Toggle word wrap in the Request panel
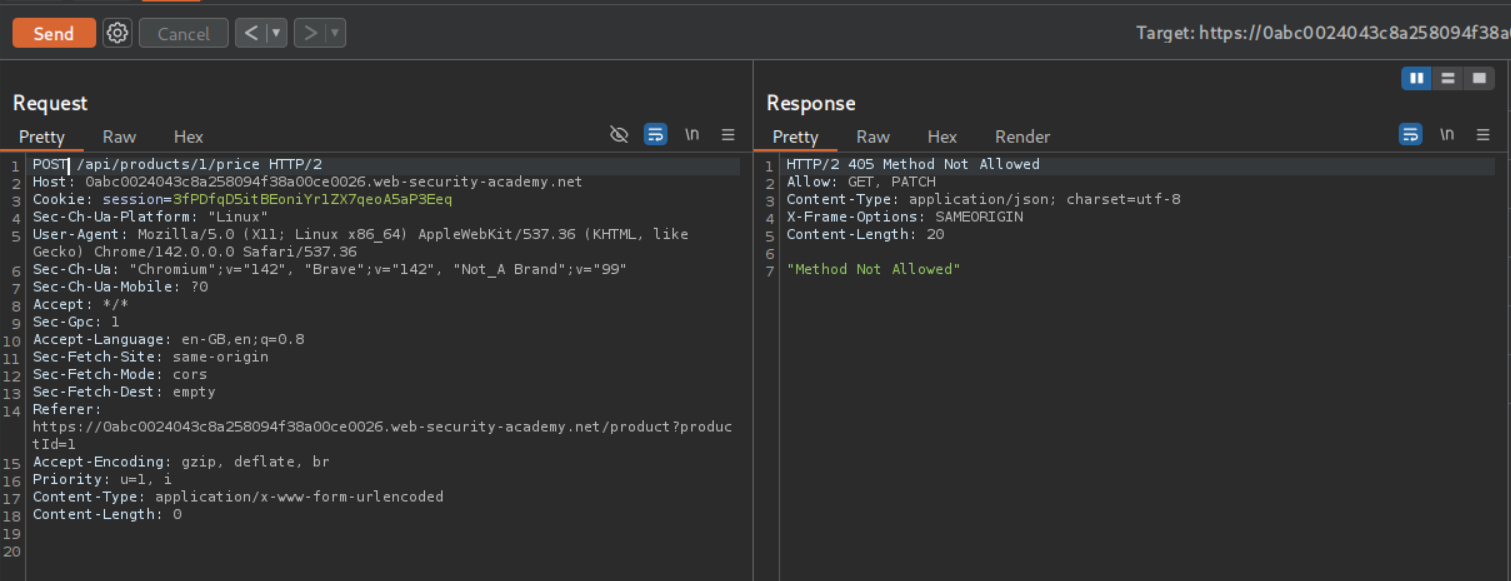The image size is (1511, 581). point(655,135)
